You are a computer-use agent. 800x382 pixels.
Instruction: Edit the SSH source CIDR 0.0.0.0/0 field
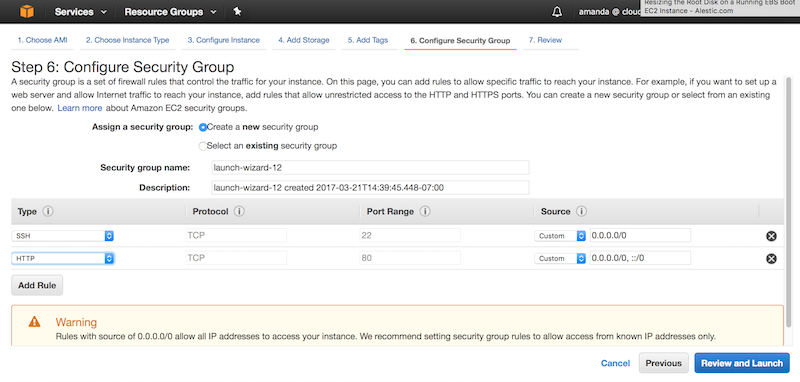tap(640, 236)
